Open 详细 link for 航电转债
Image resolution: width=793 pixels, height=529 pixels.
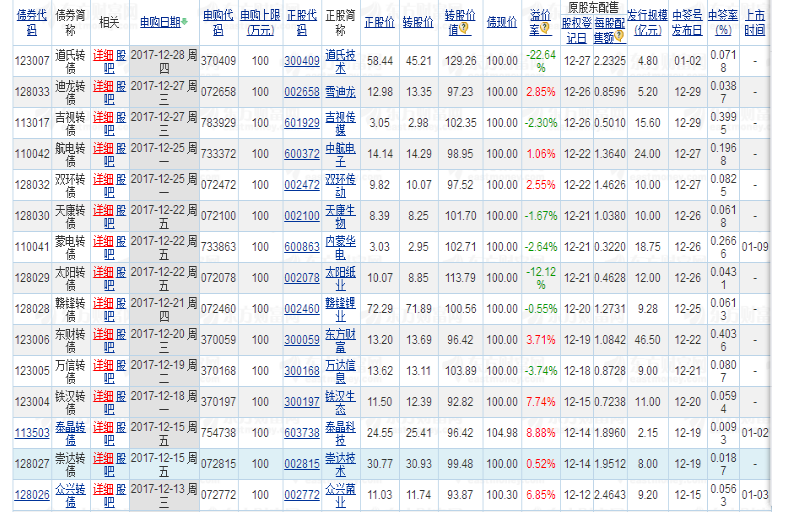103,148
